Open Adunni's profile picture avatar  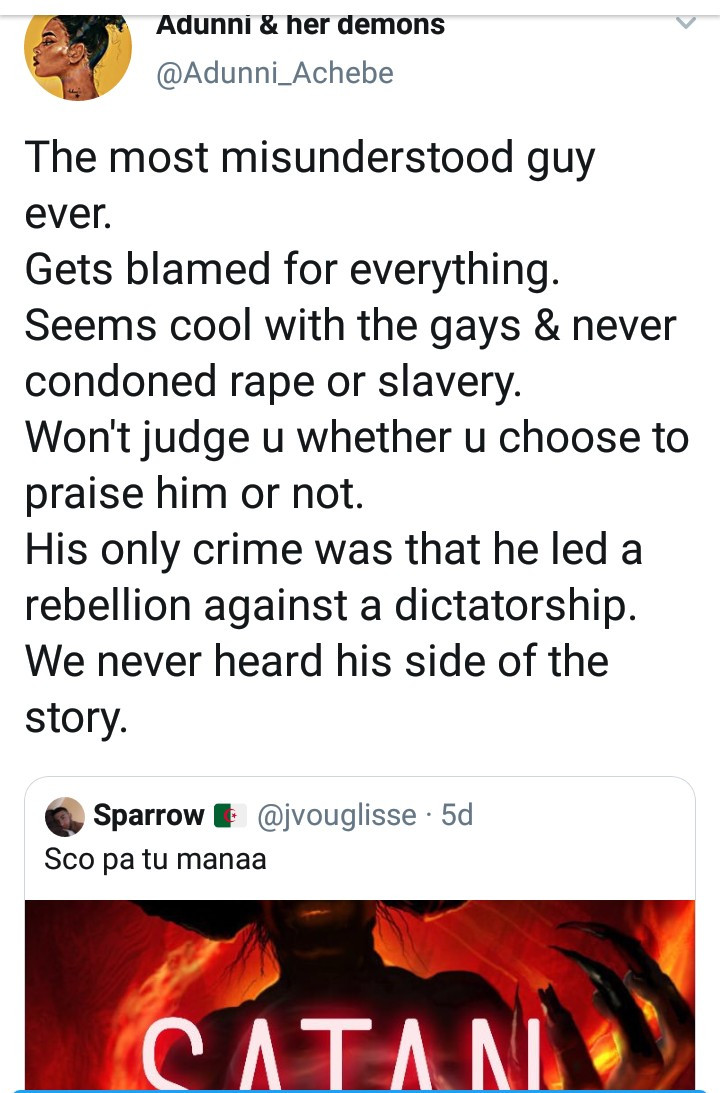[77, 55]
